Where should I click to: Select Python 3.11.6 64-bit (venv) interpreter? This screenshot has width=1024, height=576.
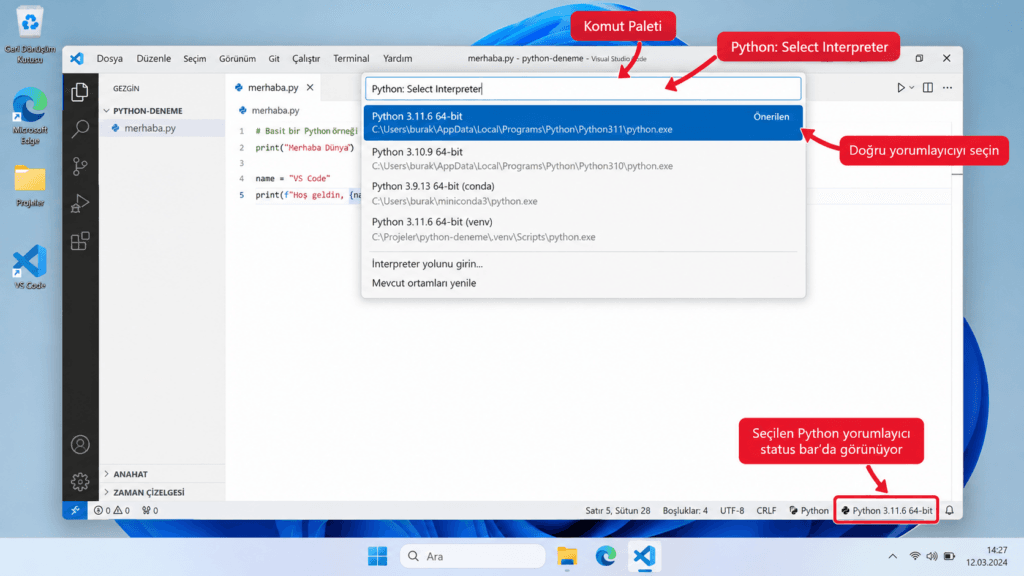click(x=583, y=229)
